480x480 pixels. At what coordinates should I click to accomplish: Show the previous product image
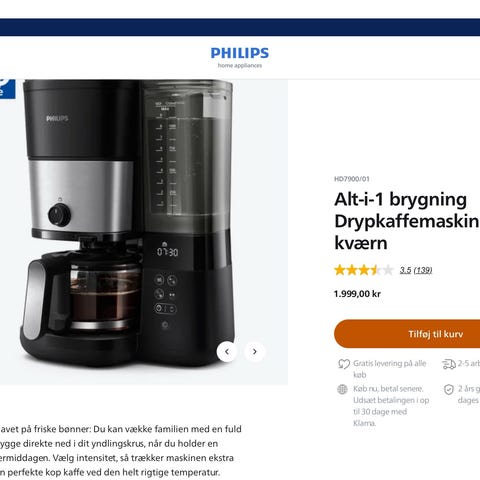pos(227,351)
